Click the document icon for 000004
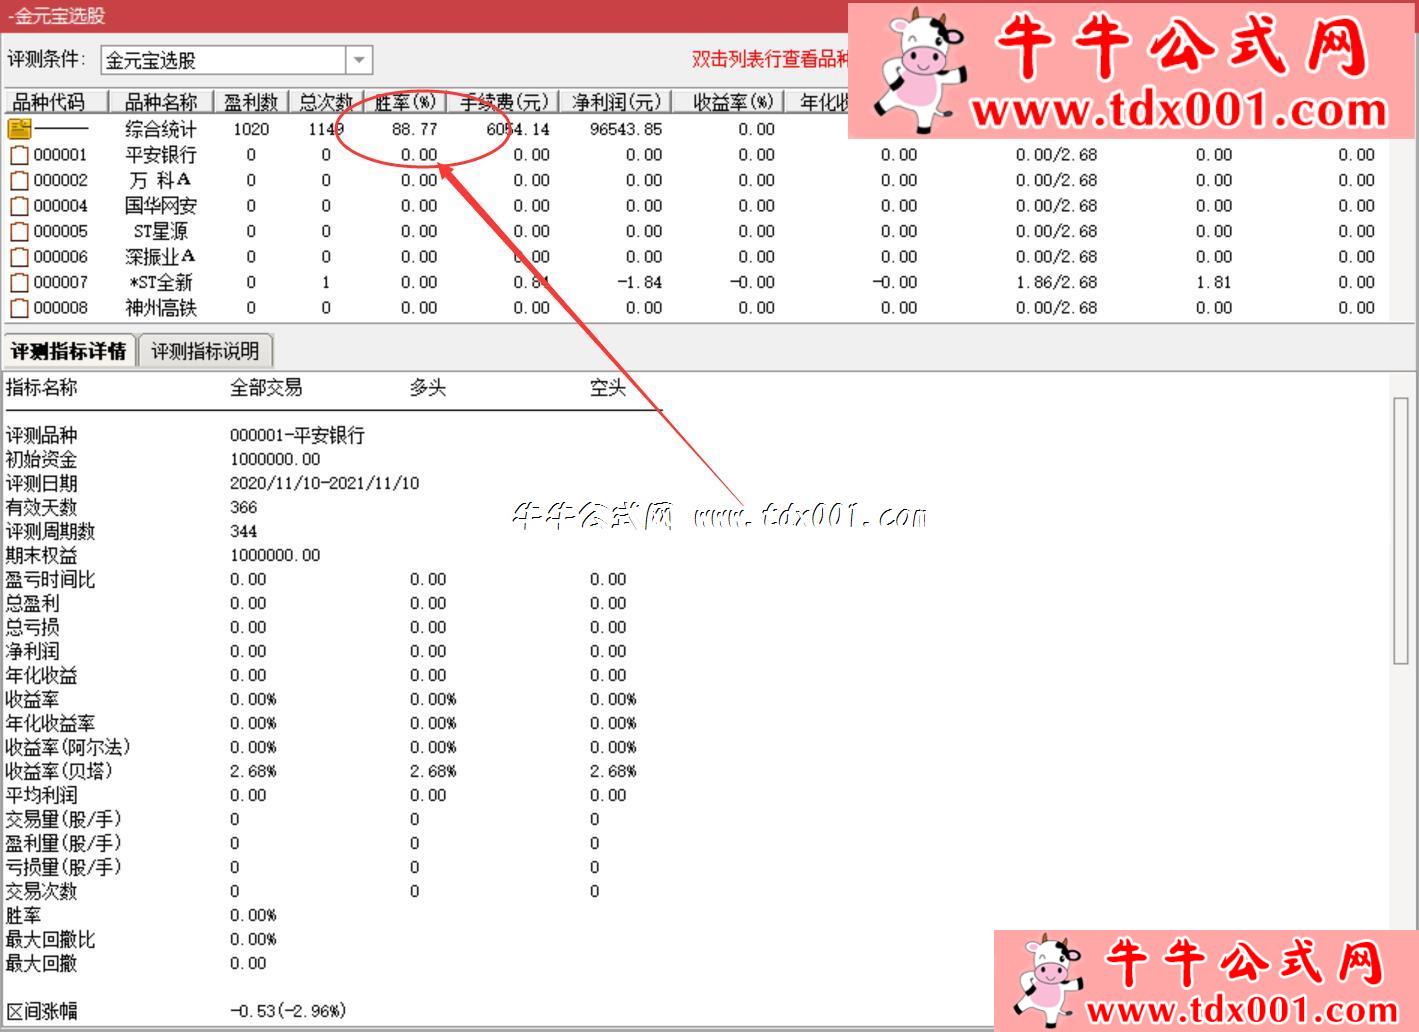Image resolution: width=1419 pixels, height=1032 pixels. [19, 206]
